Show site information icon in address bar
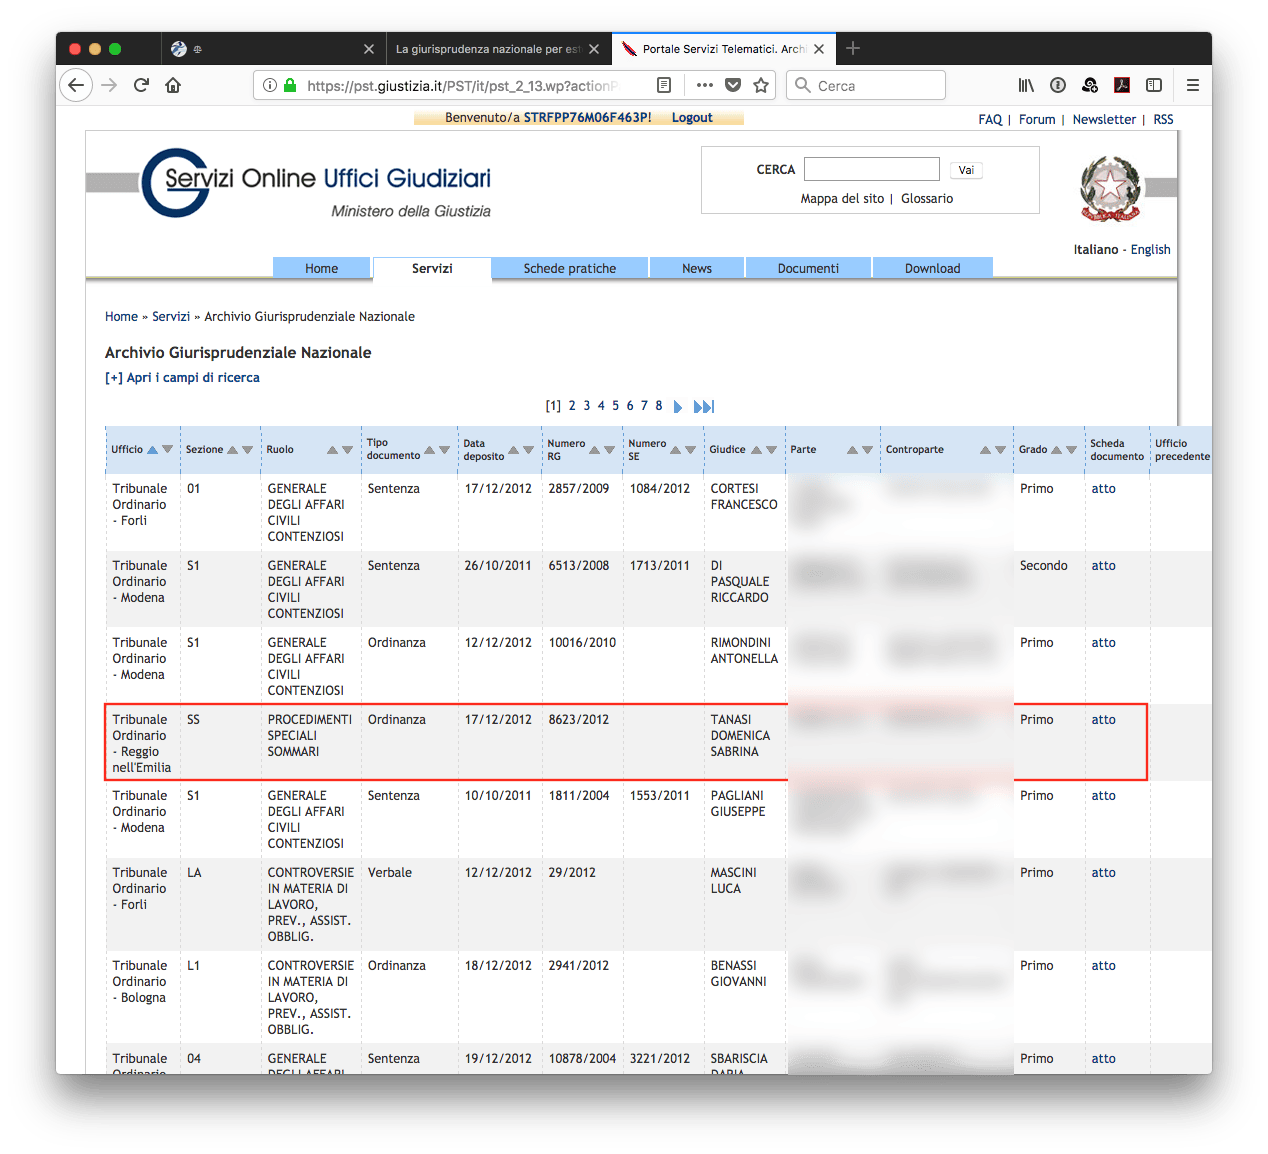This screenshot has height=1154, width=1268. pyautogui.click(x=270, y=86)
